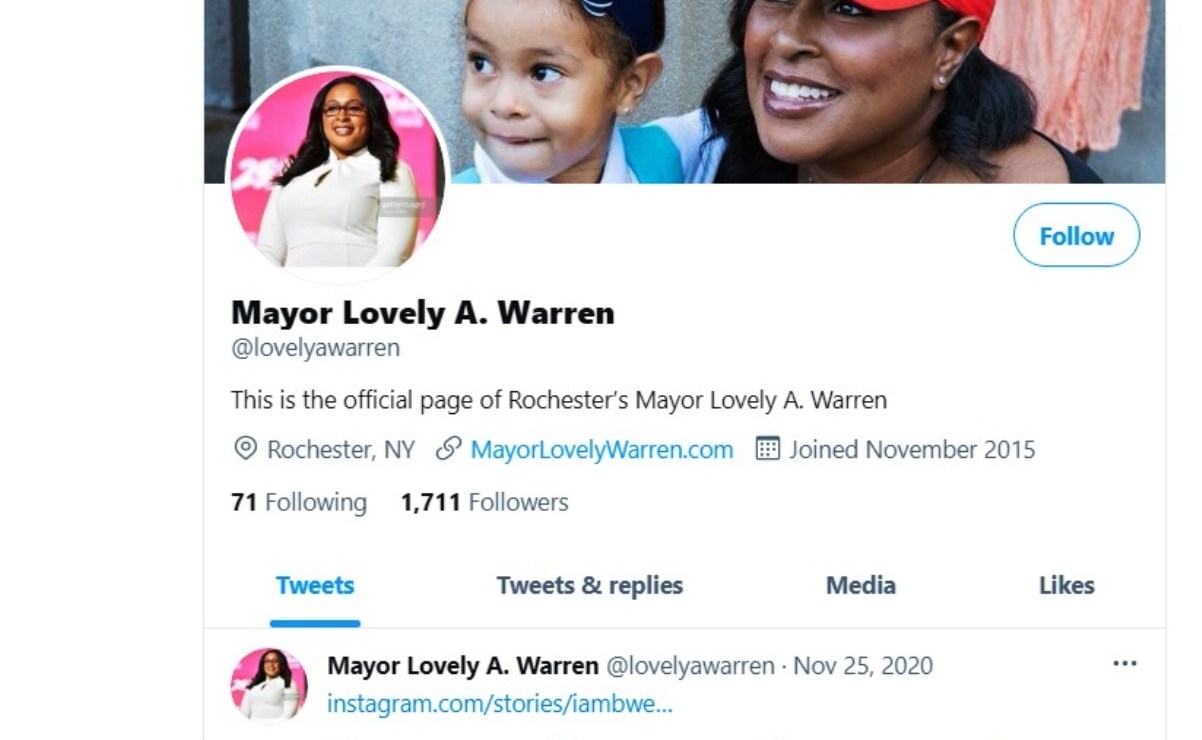The width and height of the screenshot is (1202, 740).
Task: Open the profile header banner photo
Action: pos(684,91)
